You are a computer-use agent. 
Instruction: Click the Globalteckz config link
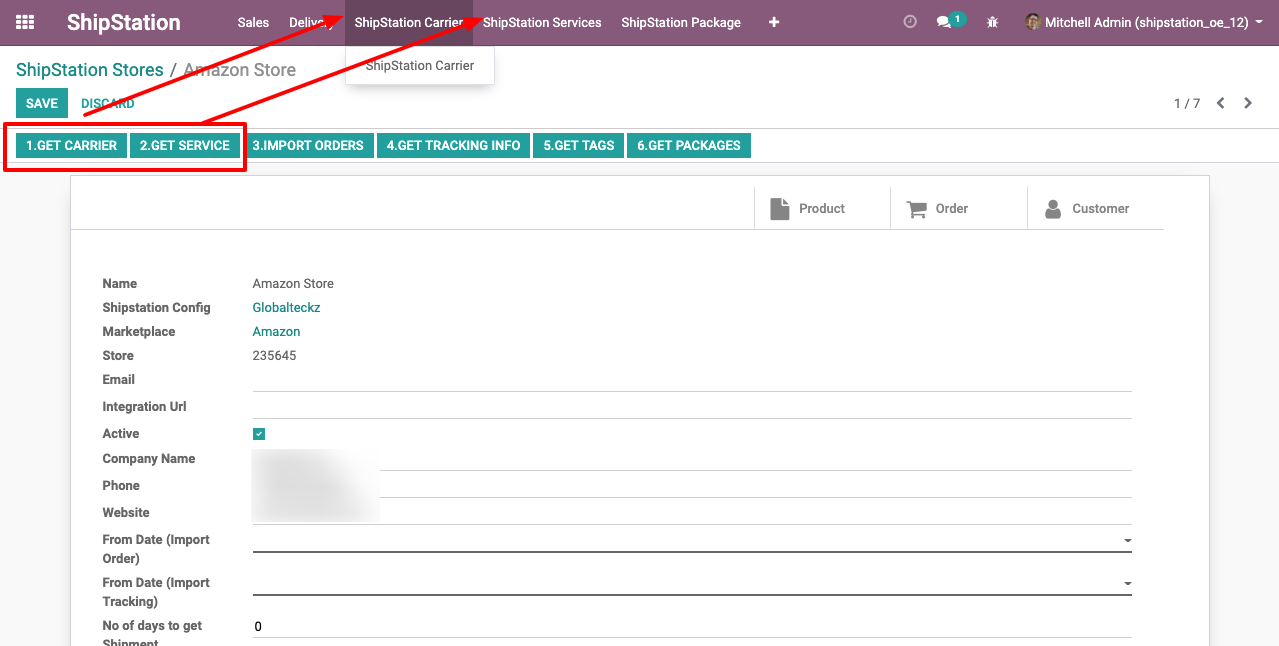286,308
